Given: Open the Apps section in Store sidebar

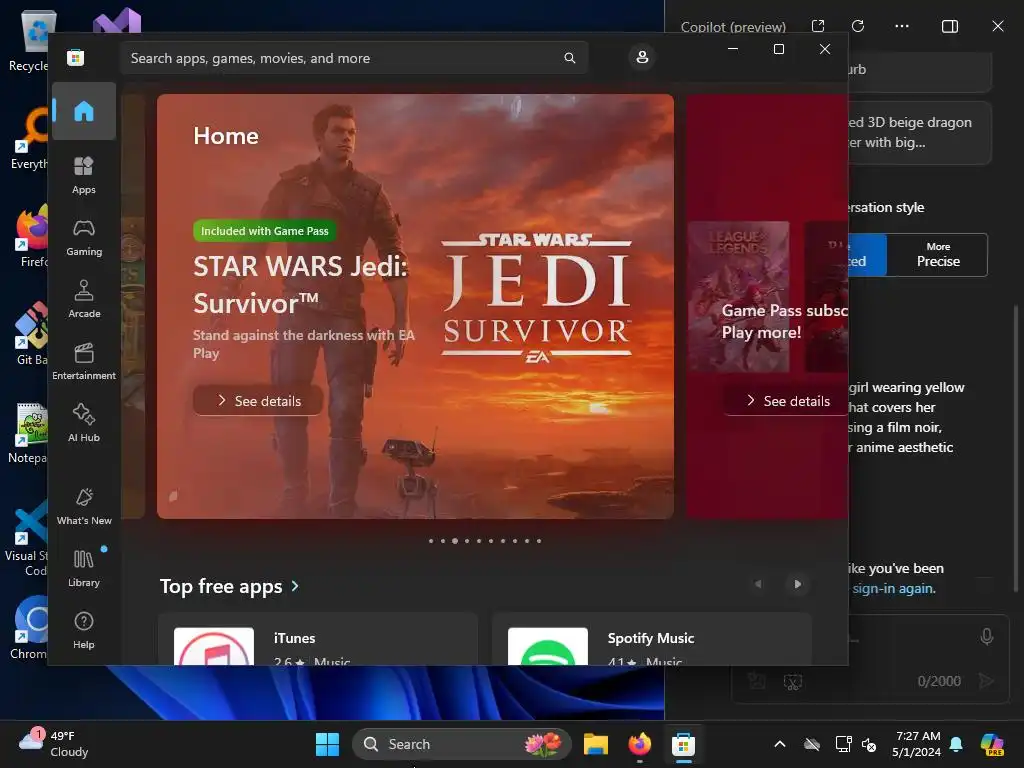Looking at the screenshot, I should (x=84, y=175).
